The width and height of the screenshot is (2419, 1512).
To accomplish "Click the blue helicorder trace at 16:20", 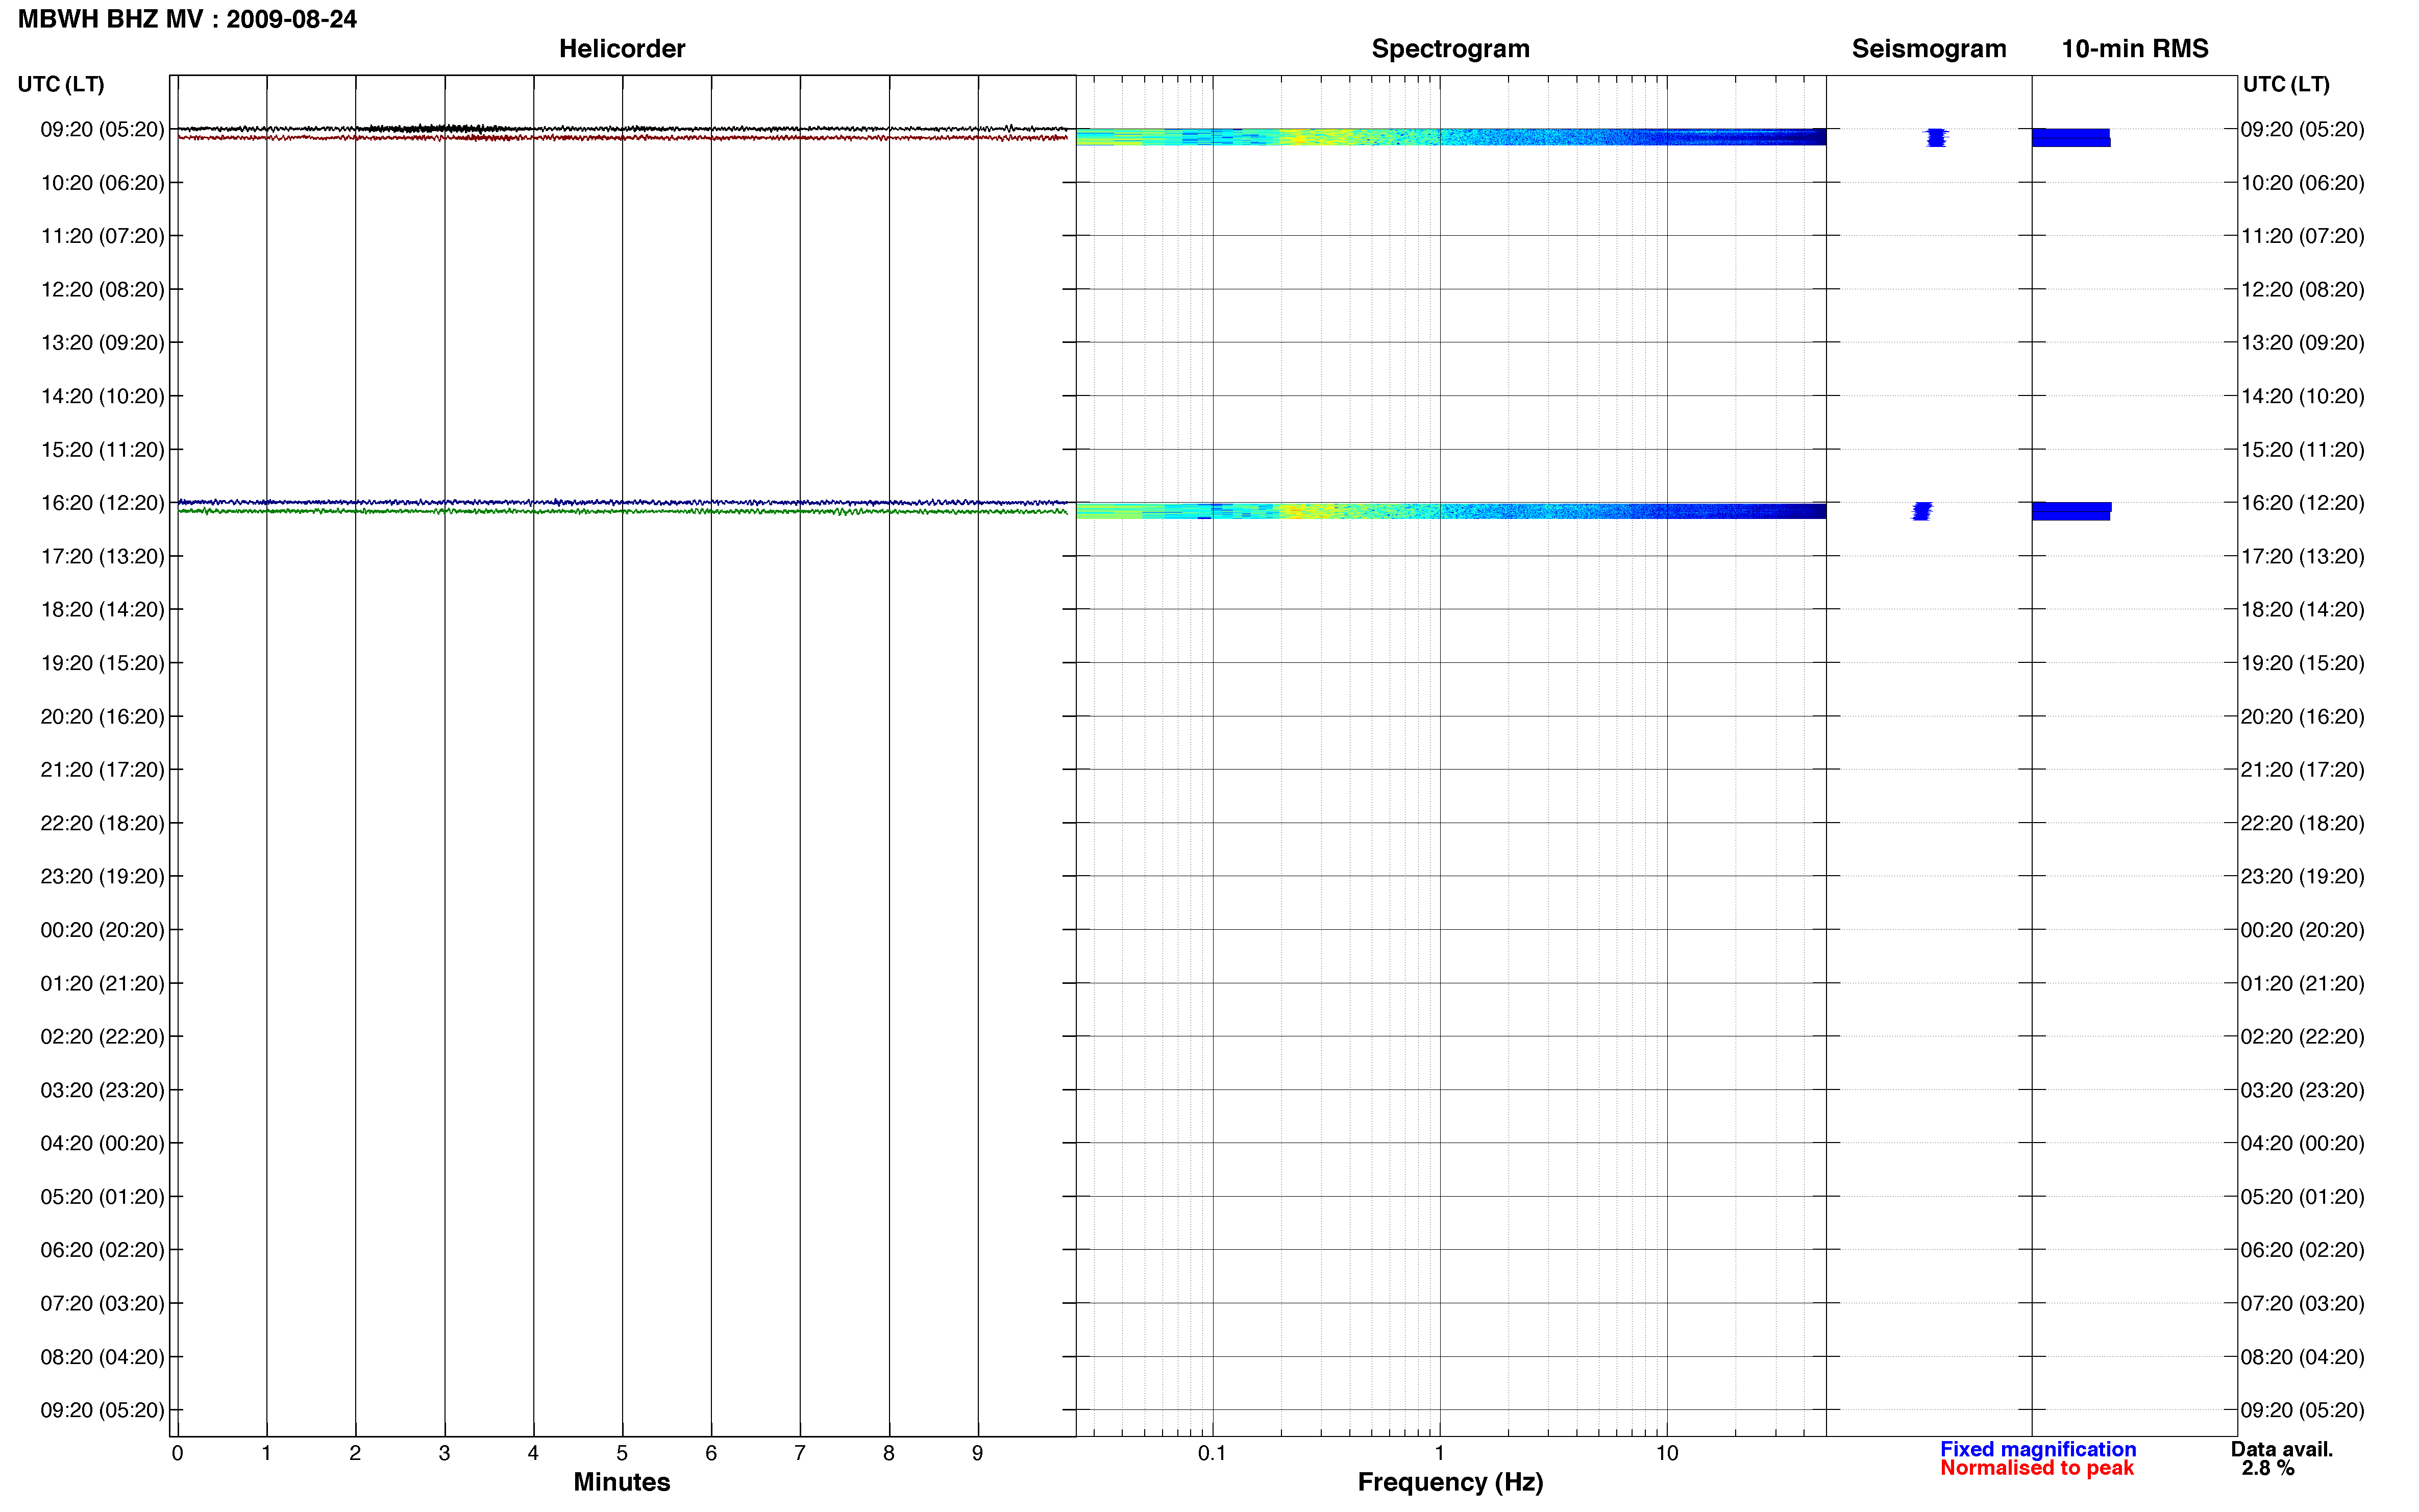I will (622, 502).
